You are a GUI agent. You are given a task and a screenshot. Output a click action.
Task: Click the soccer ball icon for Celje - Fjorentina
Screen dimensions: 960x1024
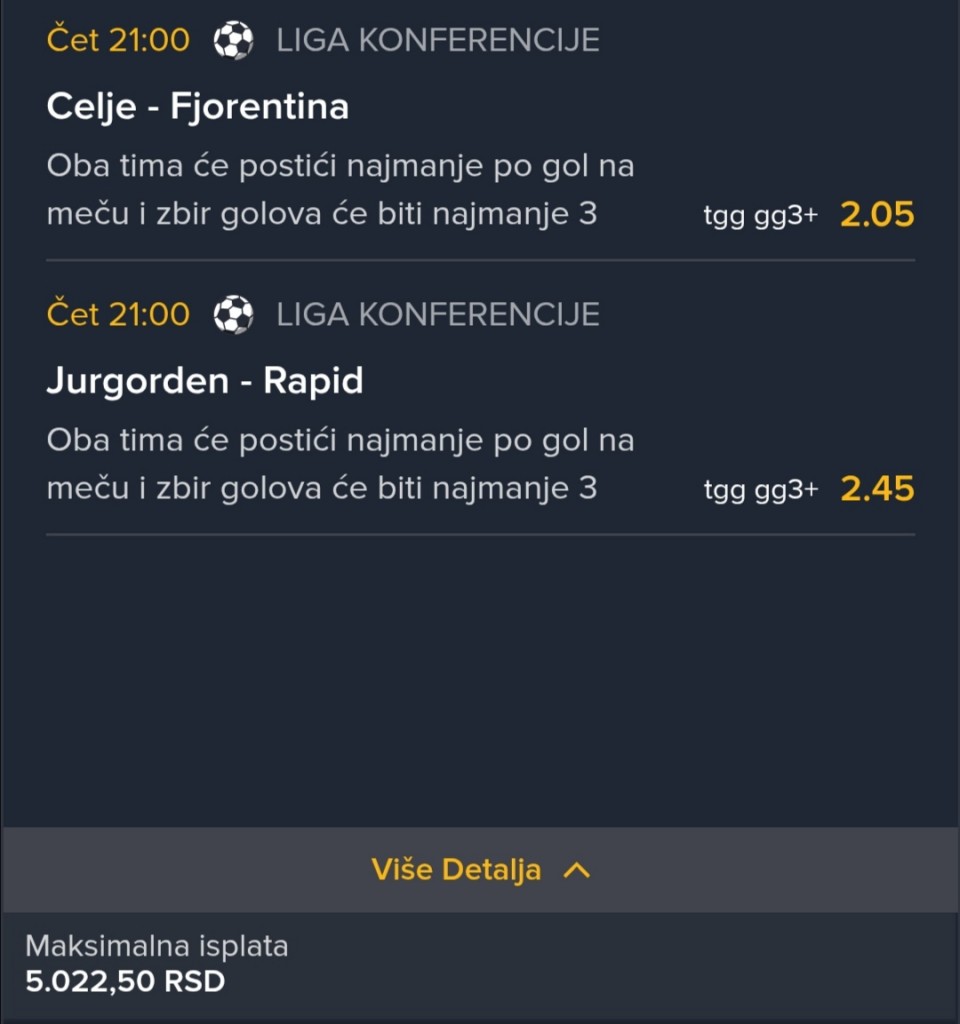coord(233,41)
